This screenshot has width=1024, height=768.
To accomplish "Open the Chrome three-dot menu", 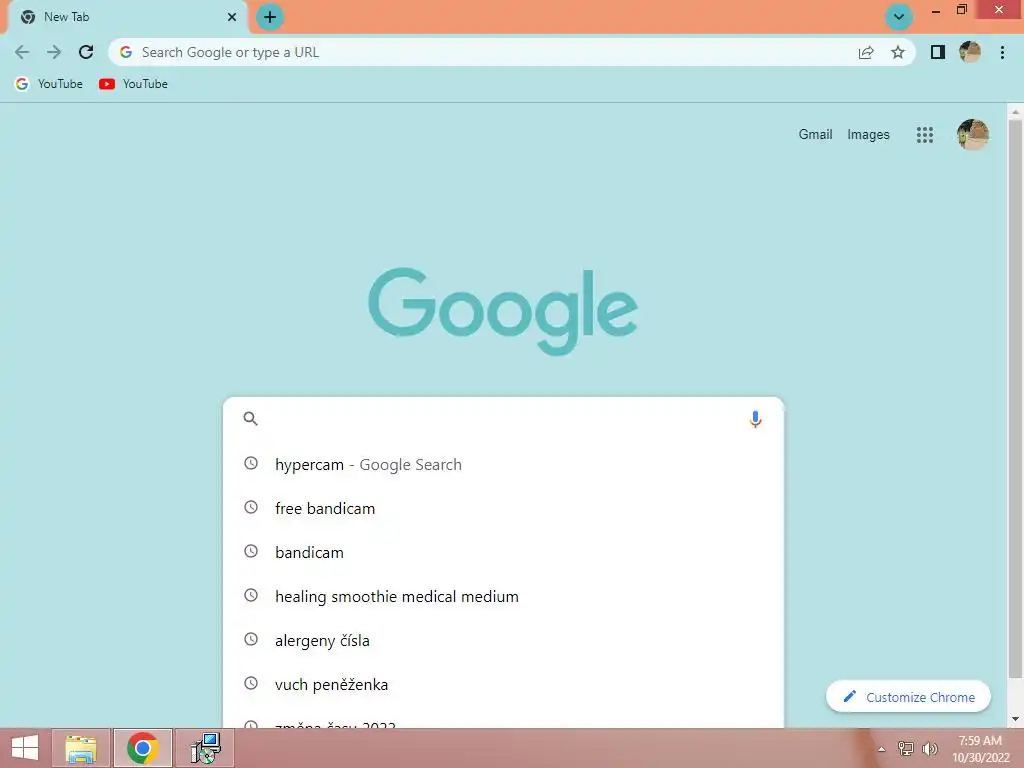I will (x=1002, y=52).
